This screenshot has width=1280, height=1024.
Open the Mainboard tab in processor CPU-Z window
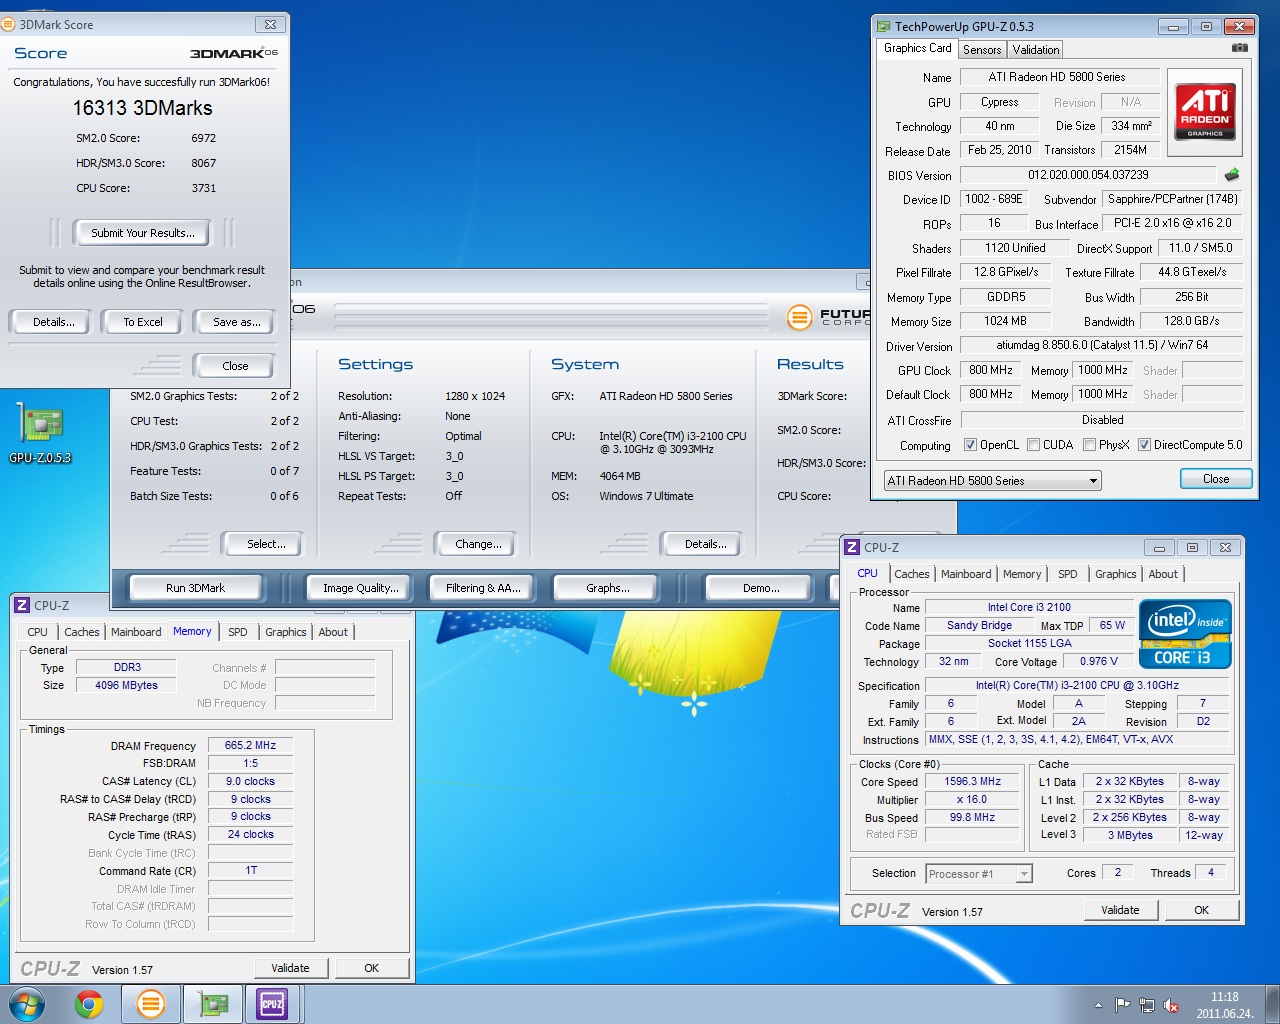coord(966,574)
